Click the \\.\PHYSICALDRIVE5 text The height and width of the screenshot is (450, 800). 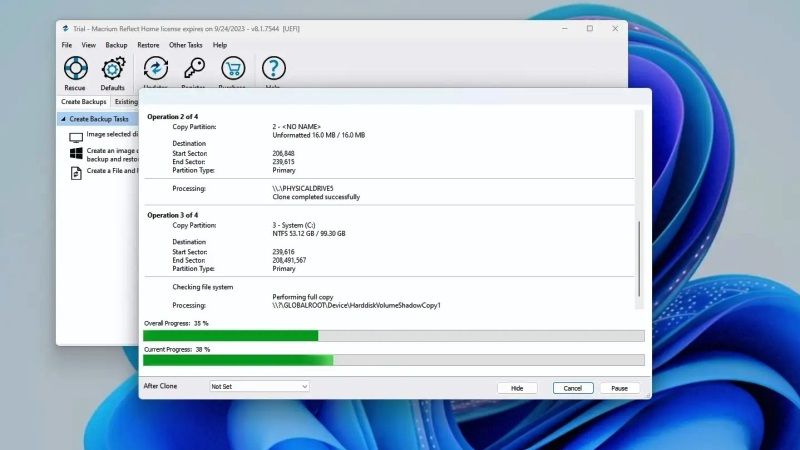coord(303,188)
